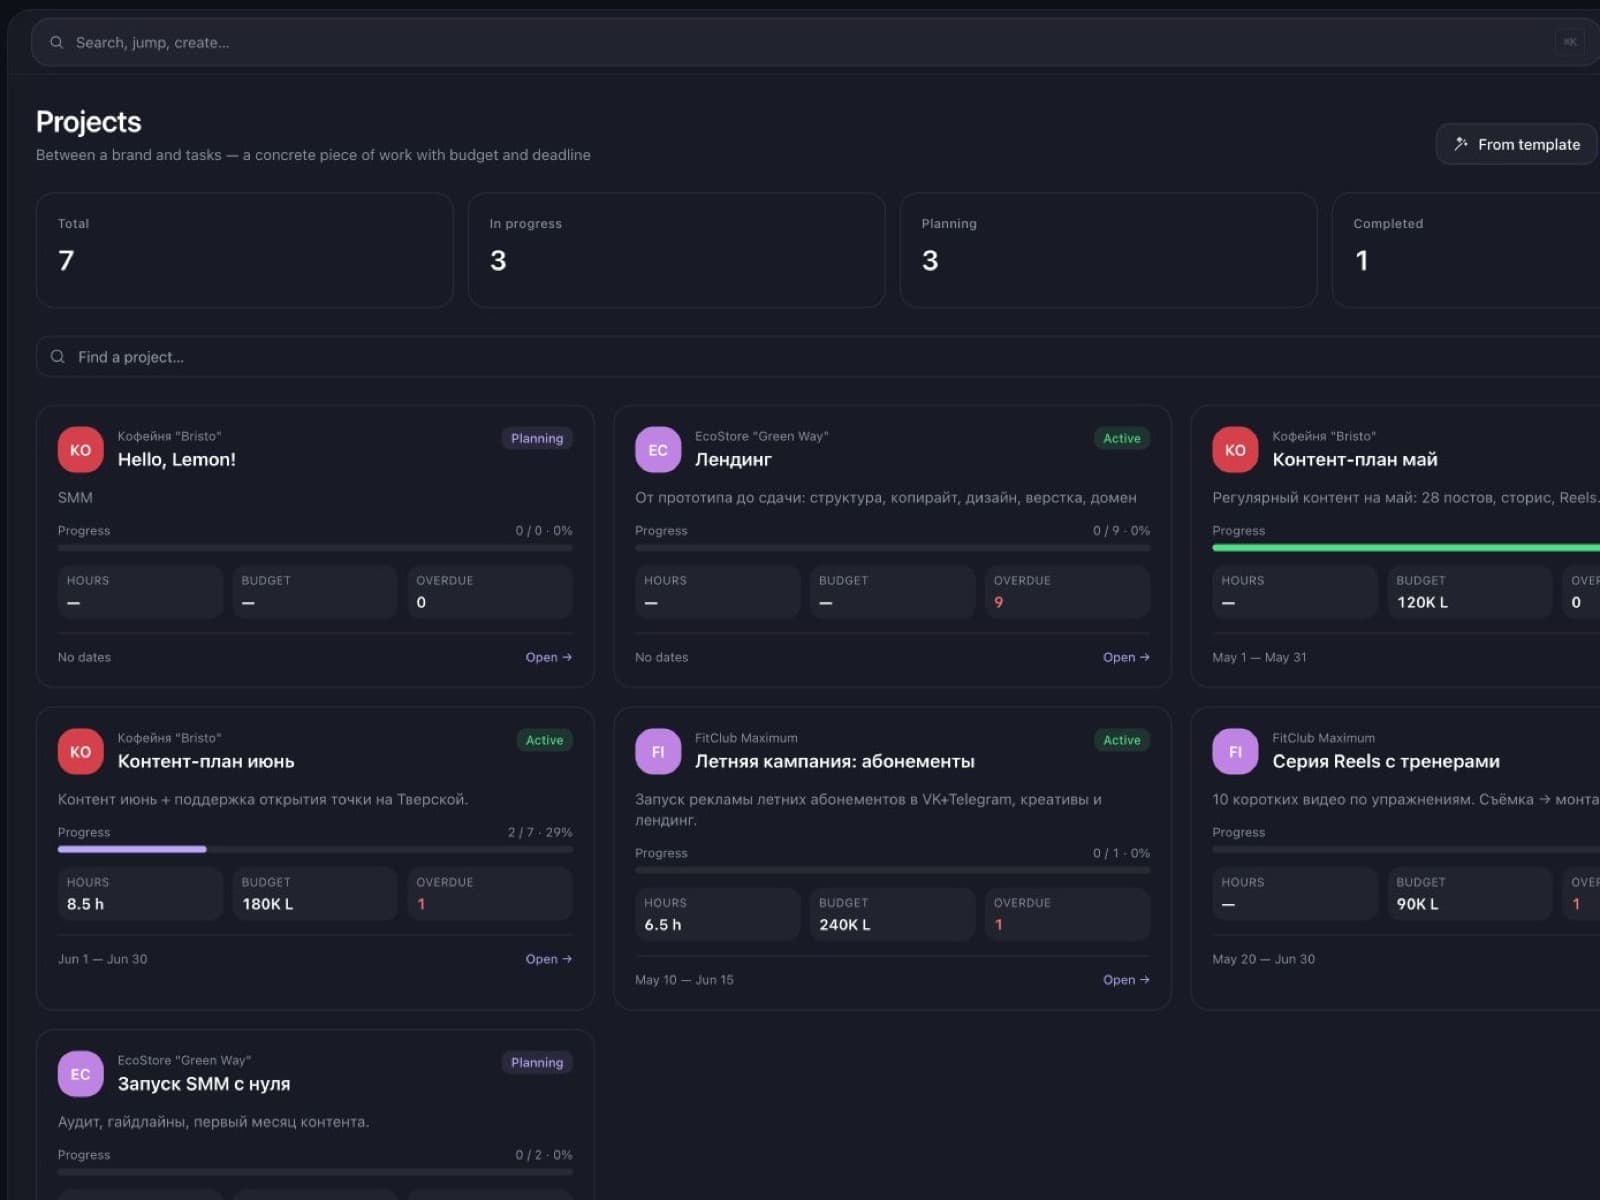Viewport: 1600px width, 1200px height.
Task: Select the Completed stat card
Action: [1466, 250]
